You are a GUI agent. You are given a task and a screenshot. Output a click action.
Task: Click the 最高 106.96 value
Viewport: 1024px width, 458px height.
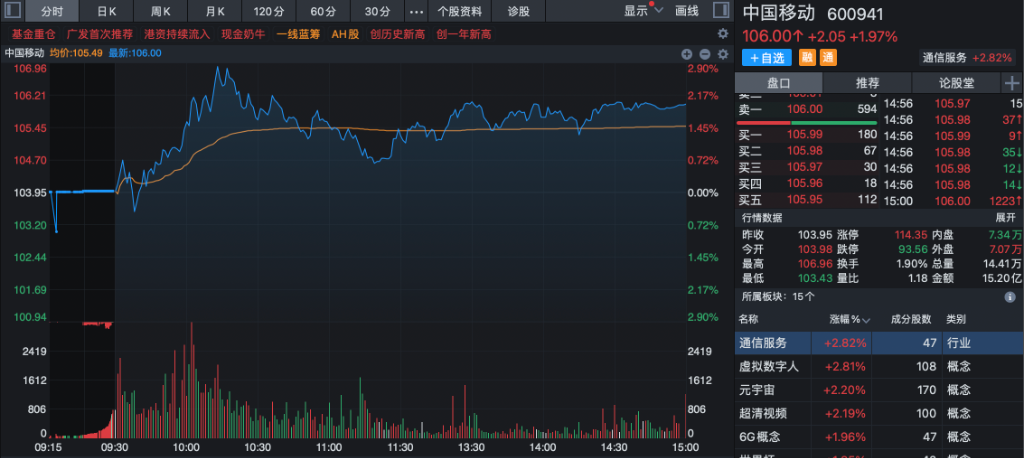click(x=817, y=264)
